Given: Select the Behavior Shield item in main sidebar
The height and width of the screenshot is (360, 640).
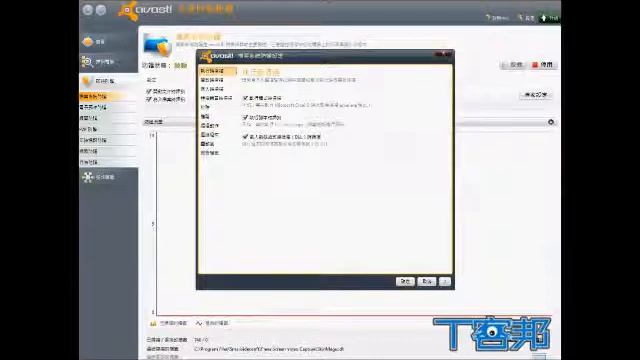Looking at the screenshot, I should (108, 162).
